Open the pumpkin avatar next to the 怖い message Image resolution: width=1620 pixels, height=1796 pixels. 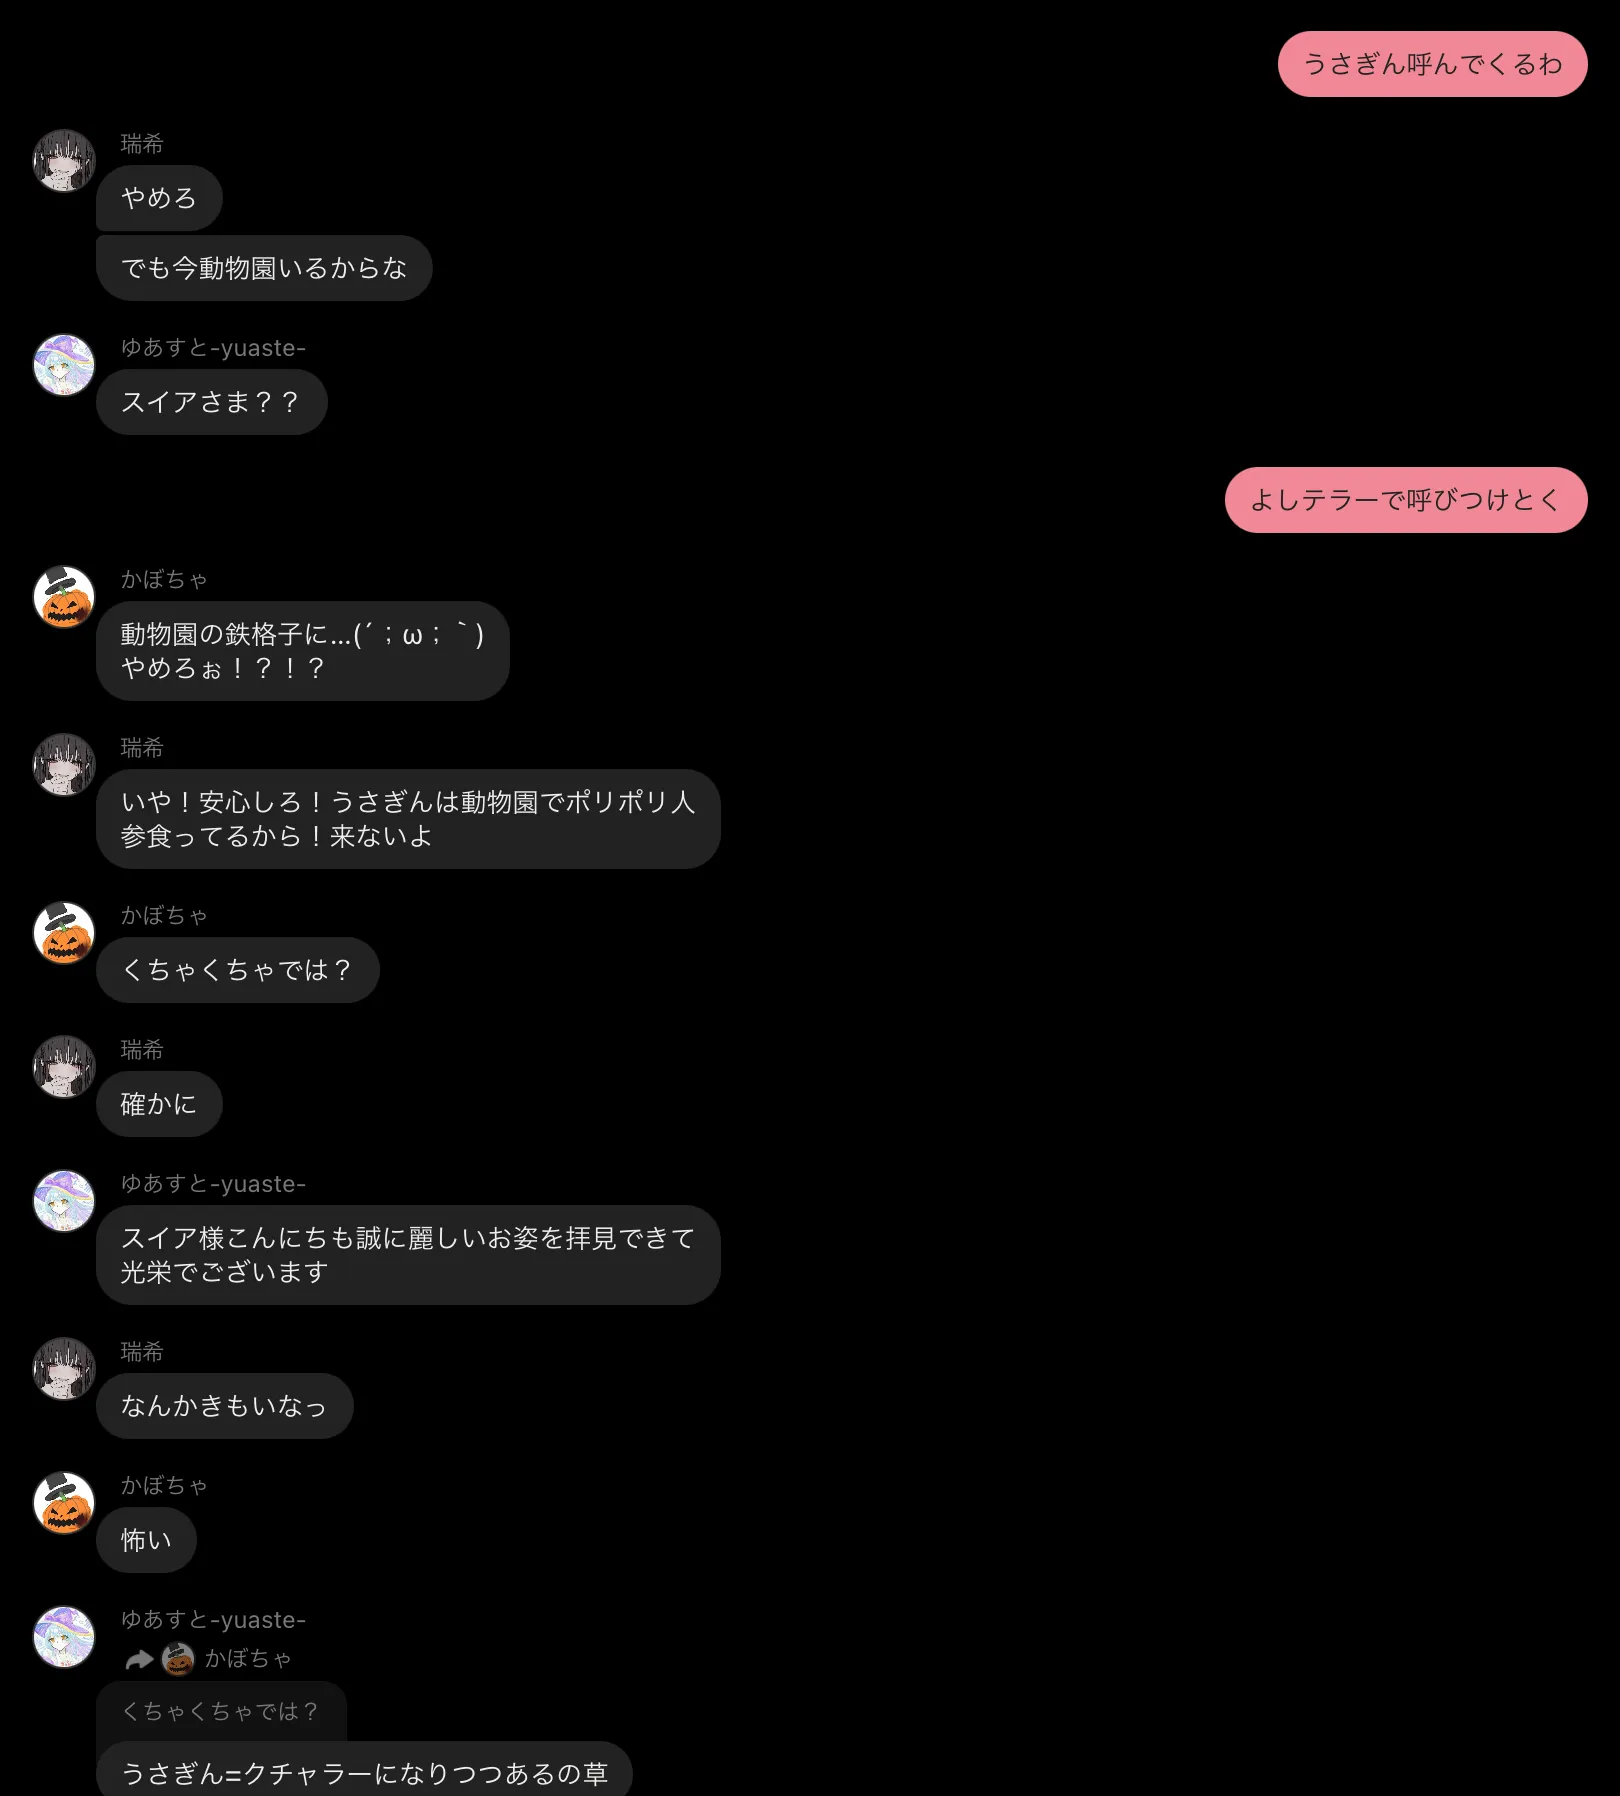pos(64,1503)
